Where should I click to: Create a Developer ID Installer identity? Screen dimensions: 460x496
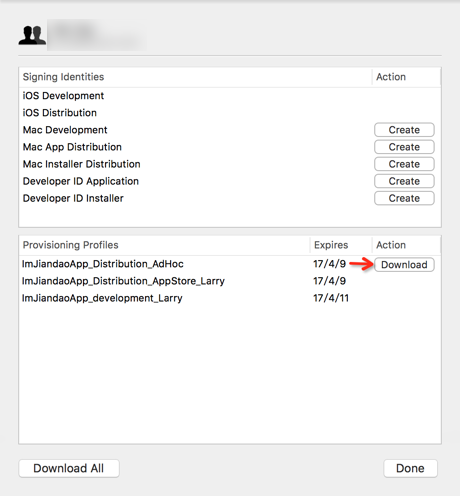[404, 198]
